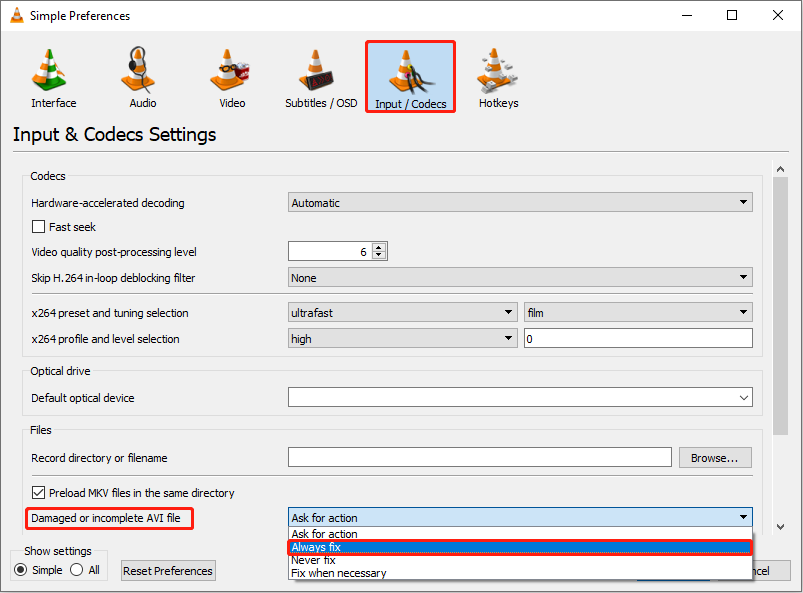Click the Record directory or filename field
The height and width of the screenshot is (593, 803).
point(479,457)
